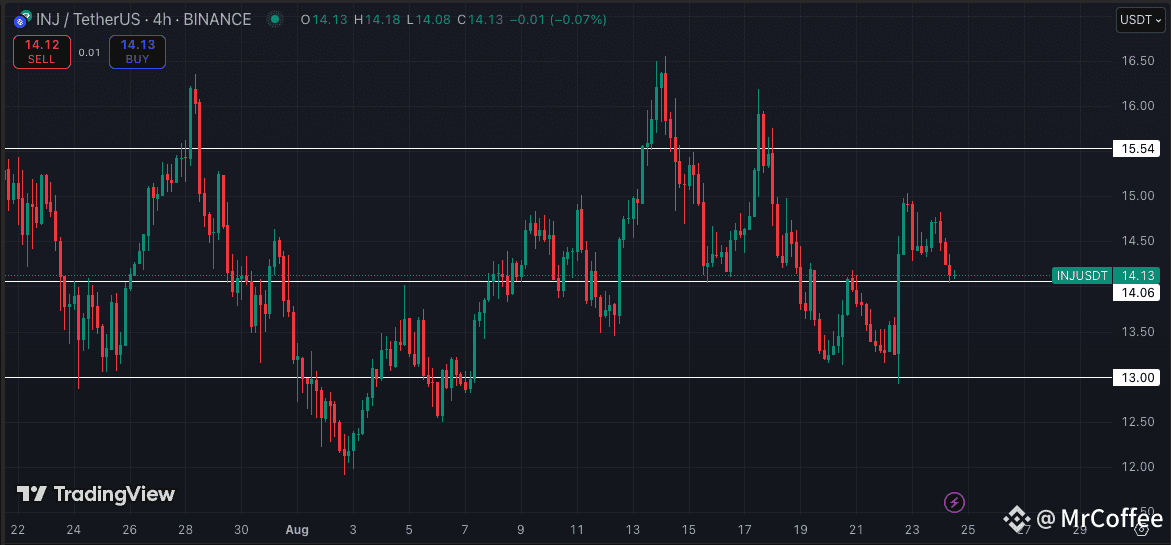Click the 15.00 price scale value
This screenshot has width=1171, height=545.
tap(1136, 196)
